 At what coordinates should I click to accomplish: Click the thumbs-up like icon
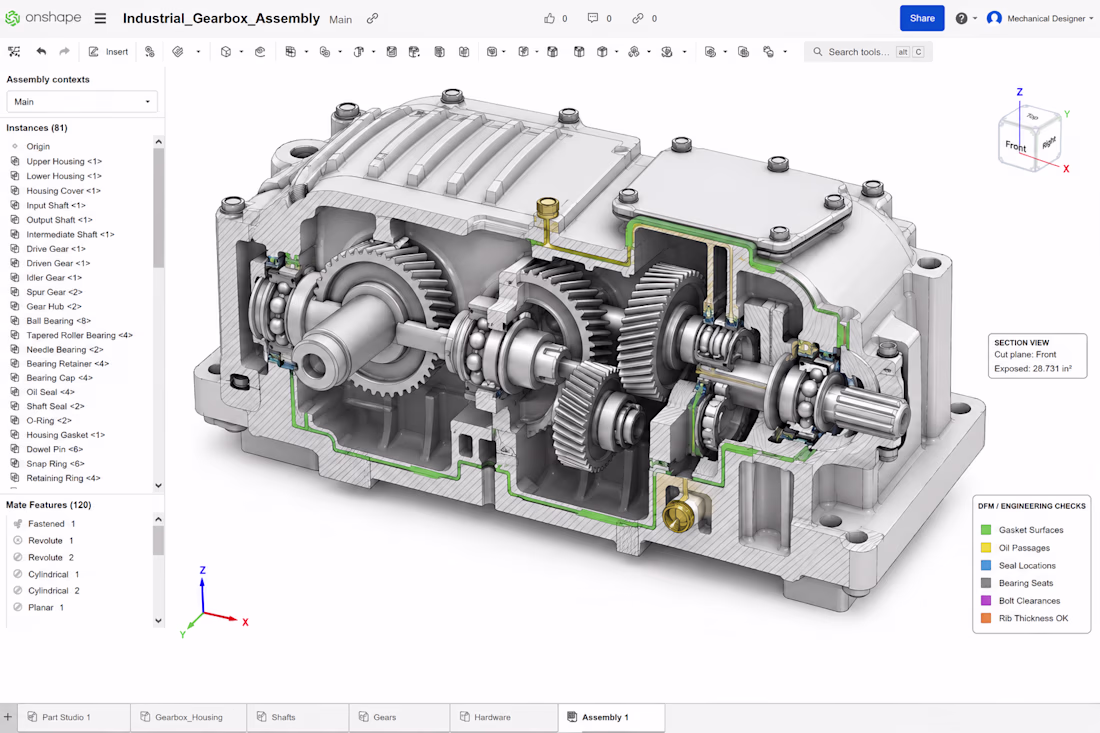point(549,18)
